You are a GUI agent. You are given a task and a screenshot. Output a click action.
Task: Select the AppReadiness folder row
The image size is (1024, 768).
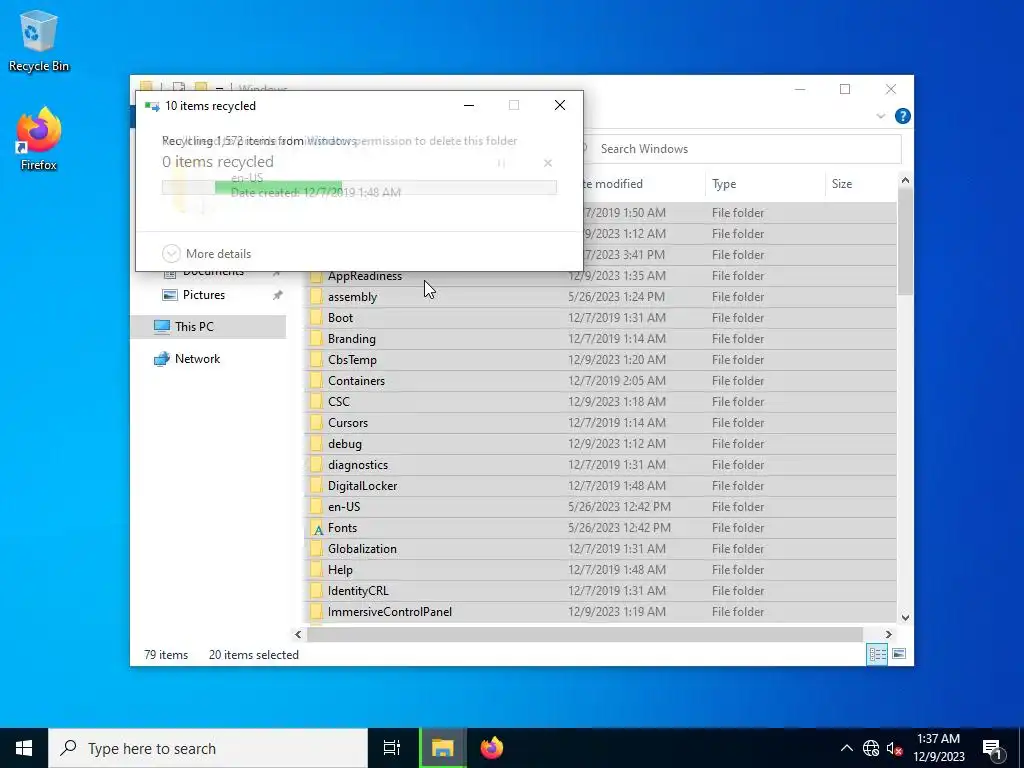tap(601, 276)
